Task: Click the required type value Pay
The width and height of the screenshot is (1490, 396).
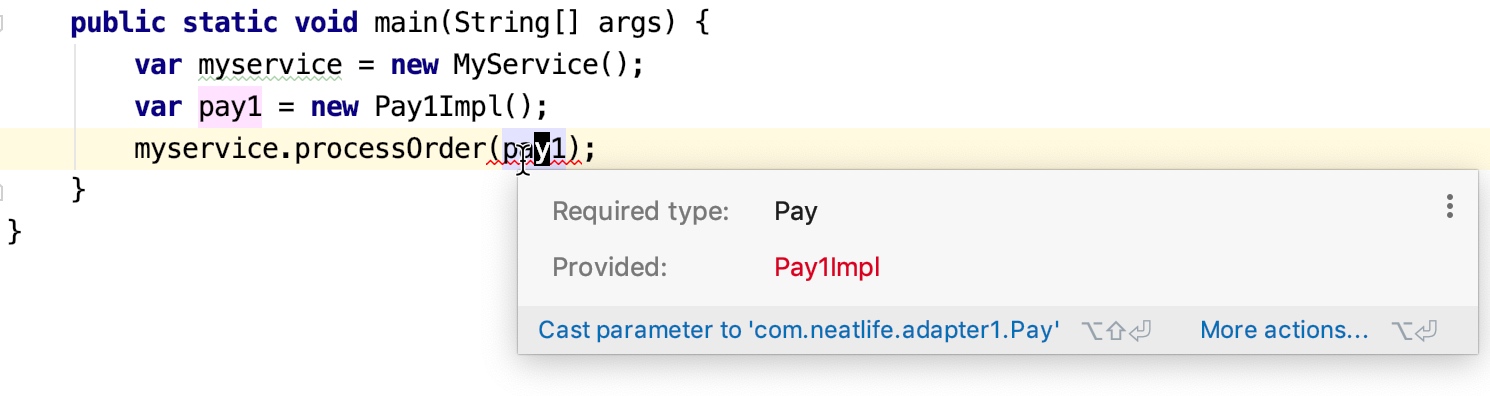Action: tap(796, 211)
